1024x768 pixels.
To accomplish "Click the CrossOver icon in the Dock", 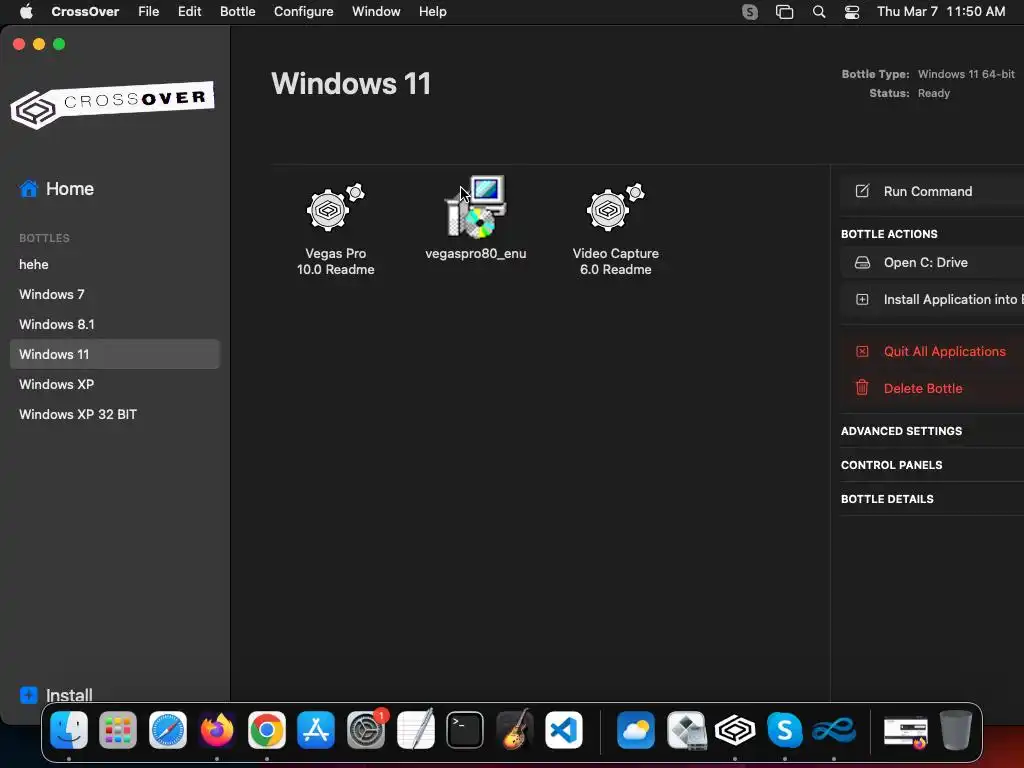I will 735,730.
